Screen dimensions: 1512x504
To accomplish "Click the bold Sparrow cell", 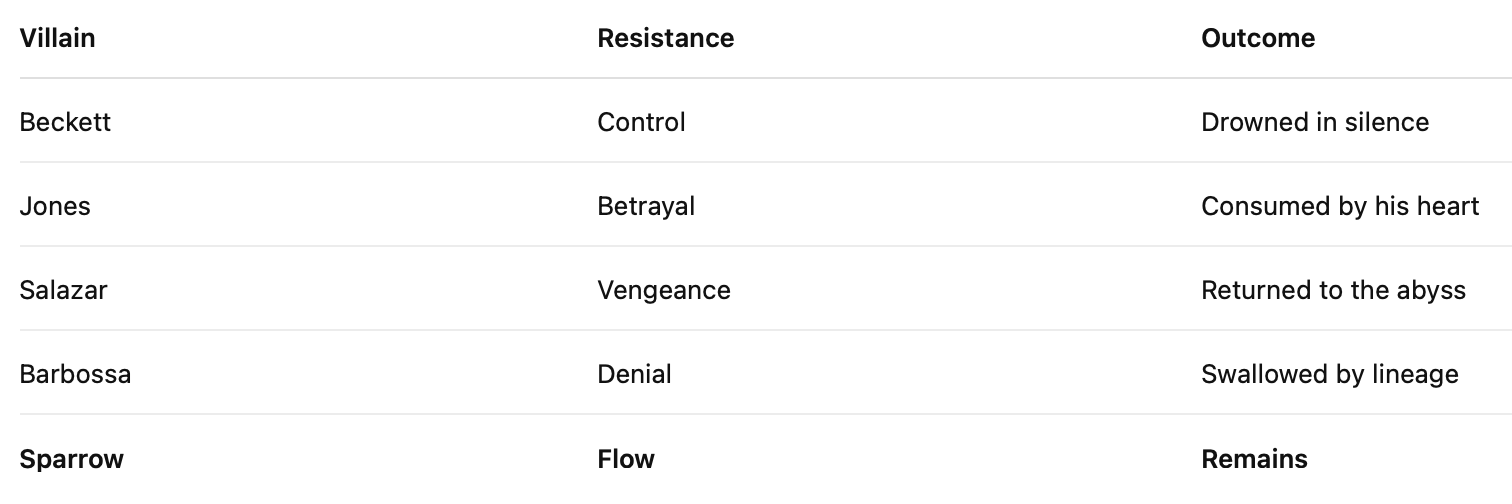I will [x=71, y=459].
